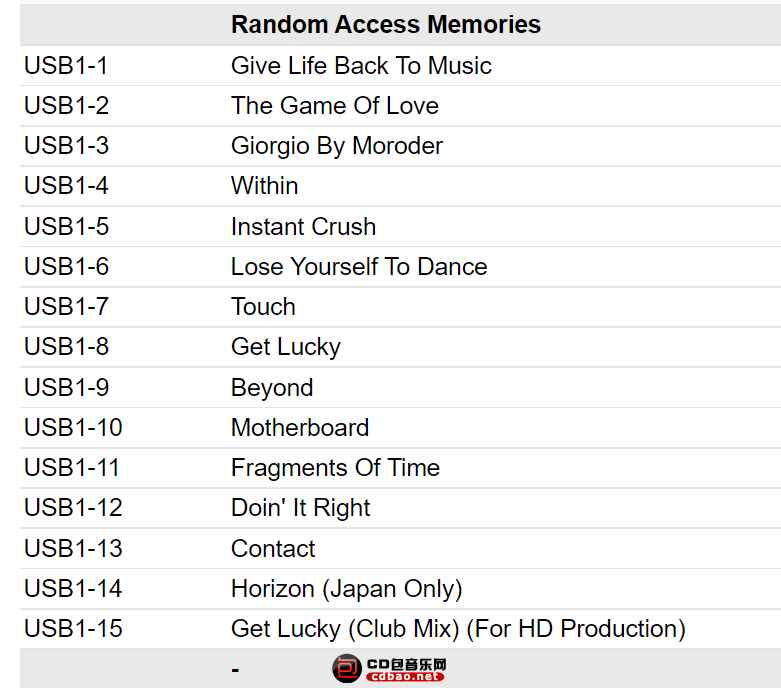
Task: Click the Beyond track title
Action: pyautogui.click(x=272, y=388)
